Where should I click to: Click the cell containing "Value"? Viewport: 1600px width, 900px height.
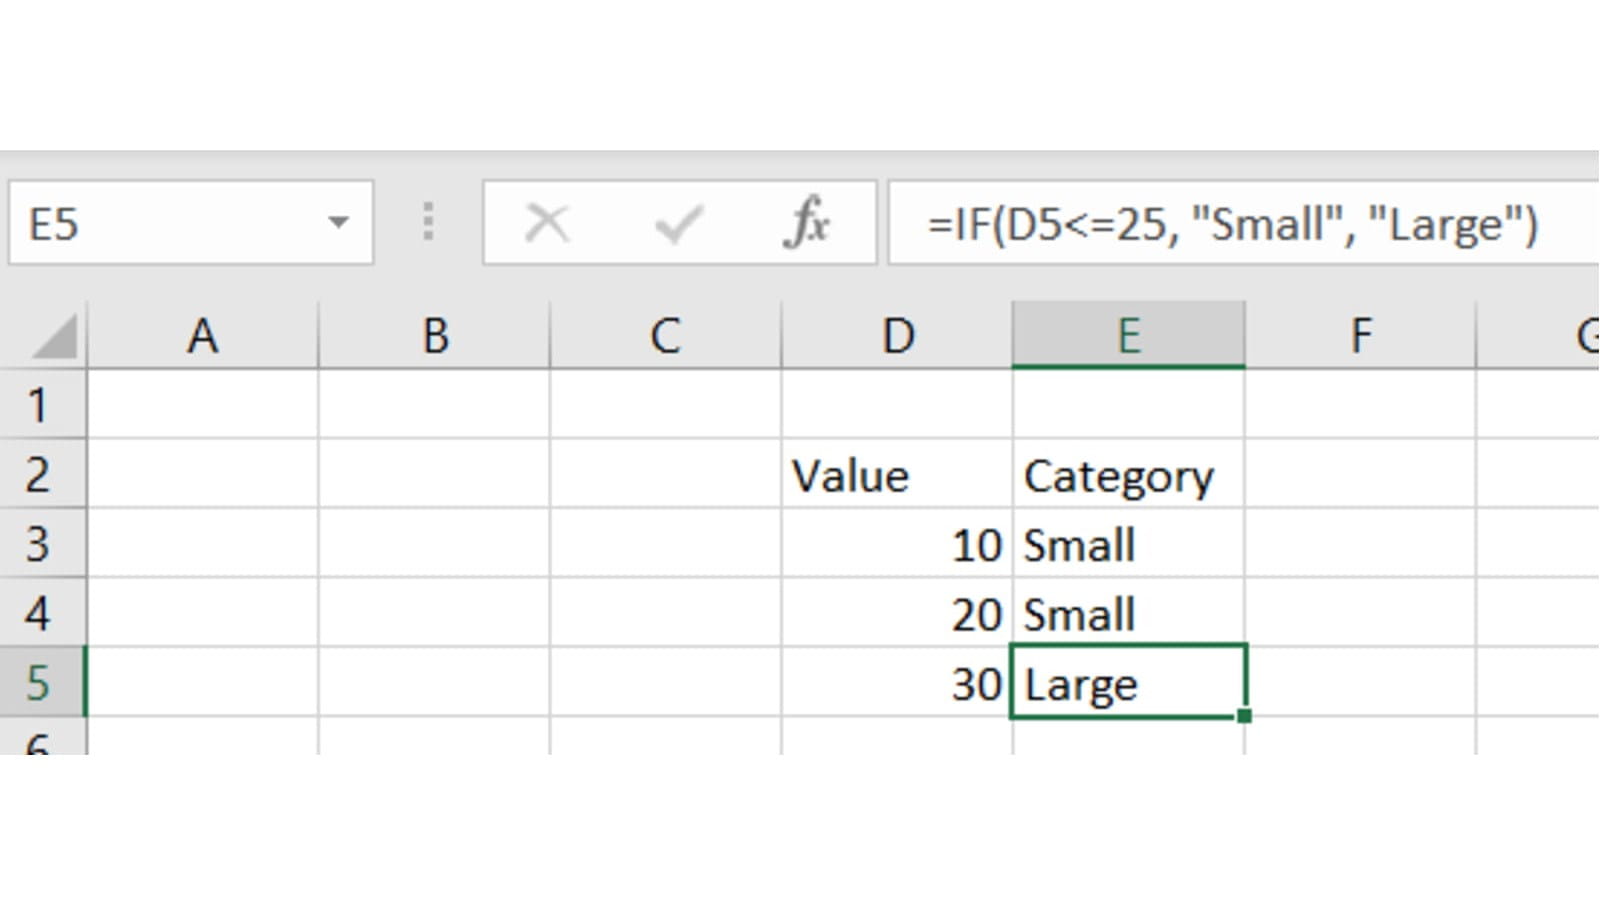pyautogui.click(x=896, y=476)
